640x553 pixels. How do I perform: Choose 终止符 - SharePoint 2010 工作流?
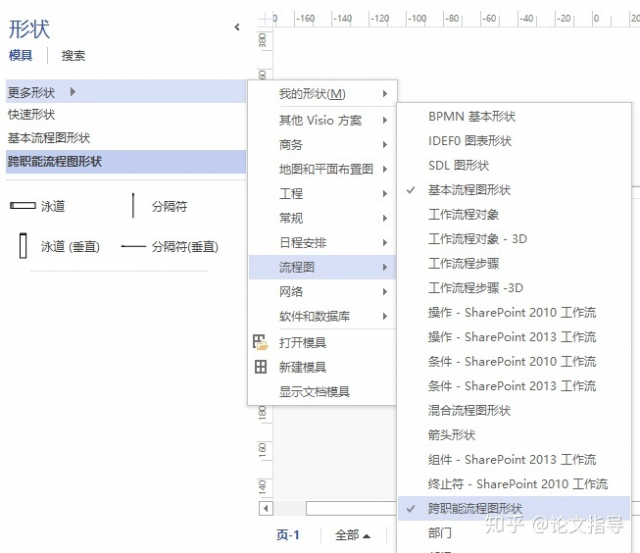[514, 484]
